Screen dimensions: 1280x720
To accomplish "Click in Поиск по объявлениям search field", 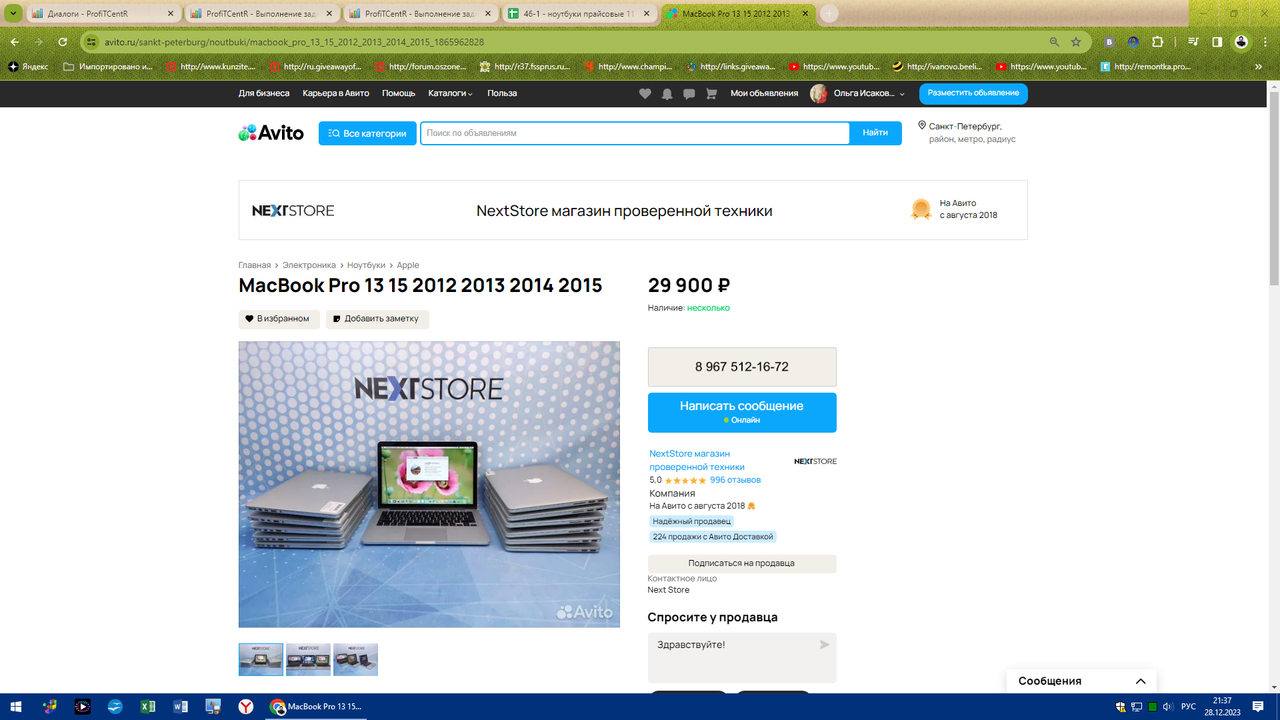I will (635, 133).
